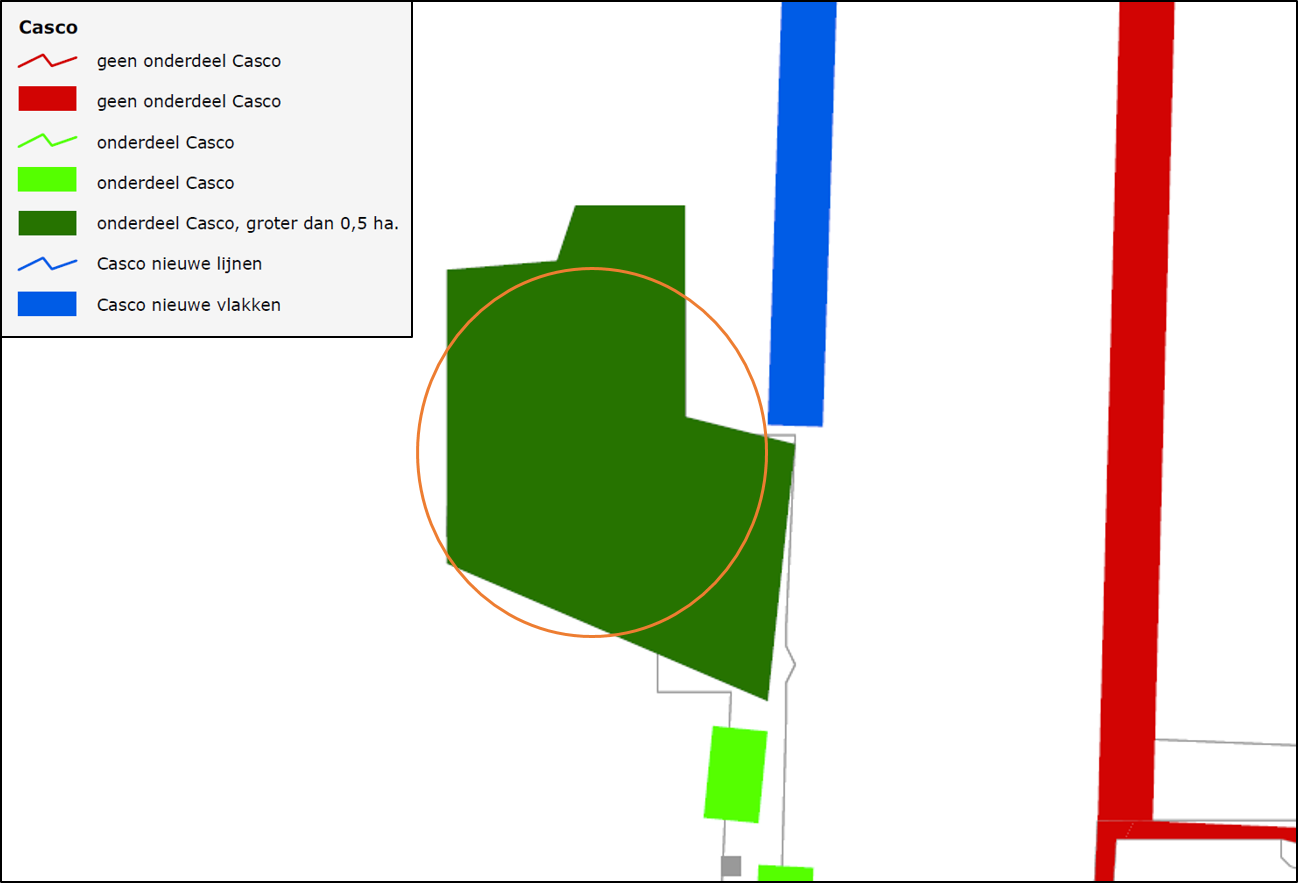Click the red zigzag line legend symbol
Image resolution: width=1298 pixels, height=883 pixels.
pyautogui.click(x=47, y=61)
